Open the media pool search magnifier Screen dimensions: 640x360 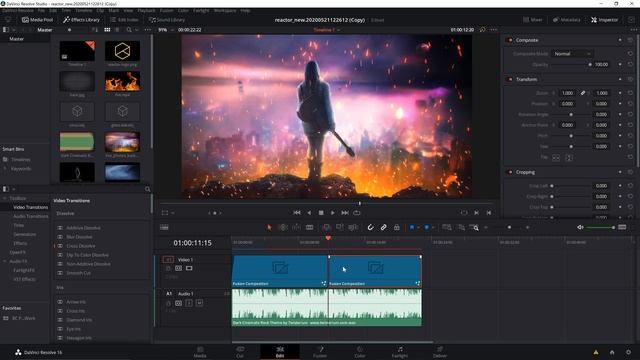pos(129,30)
